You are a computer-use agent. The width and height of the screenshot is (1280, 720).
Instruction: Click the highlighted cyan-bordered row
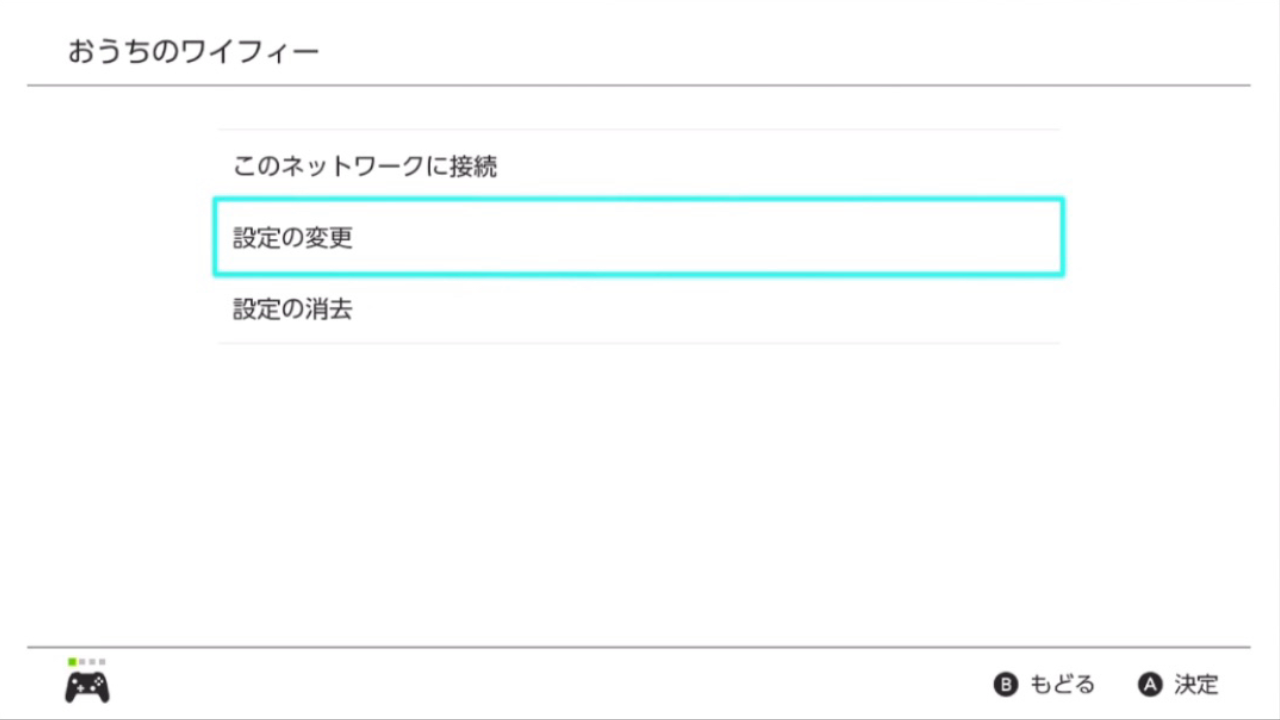[x=638, y=237]
